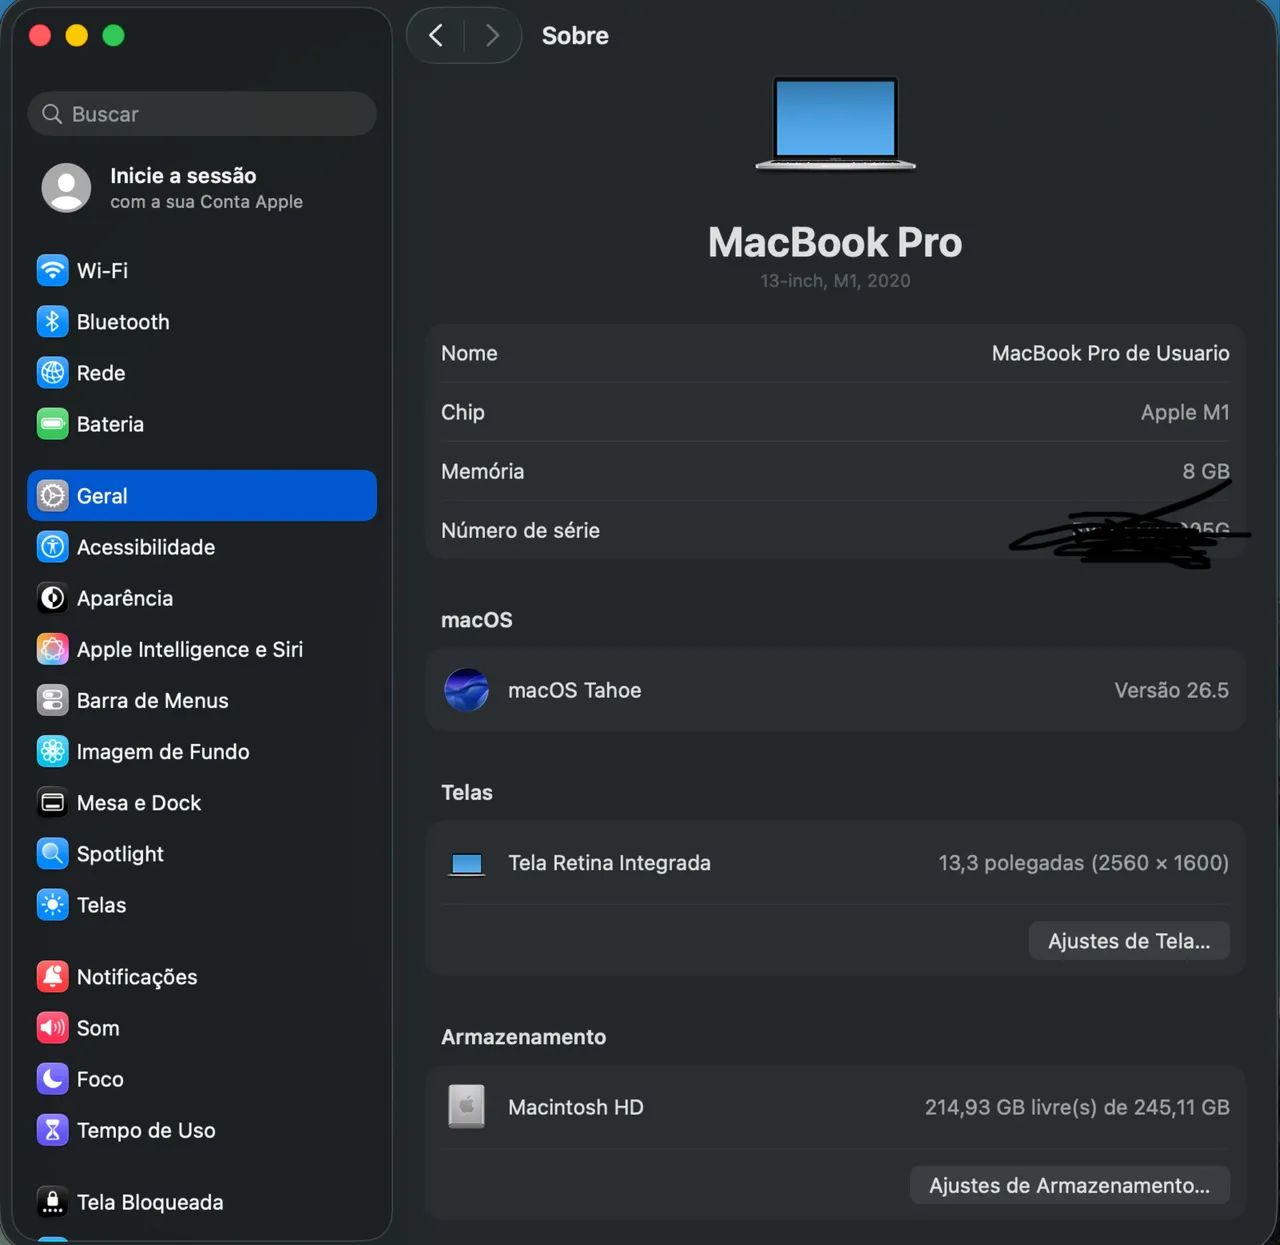Open the Barra de Menus icon
Image resolution: width=1280 pixels, height=1245 pixels.
tap(53, 700)
